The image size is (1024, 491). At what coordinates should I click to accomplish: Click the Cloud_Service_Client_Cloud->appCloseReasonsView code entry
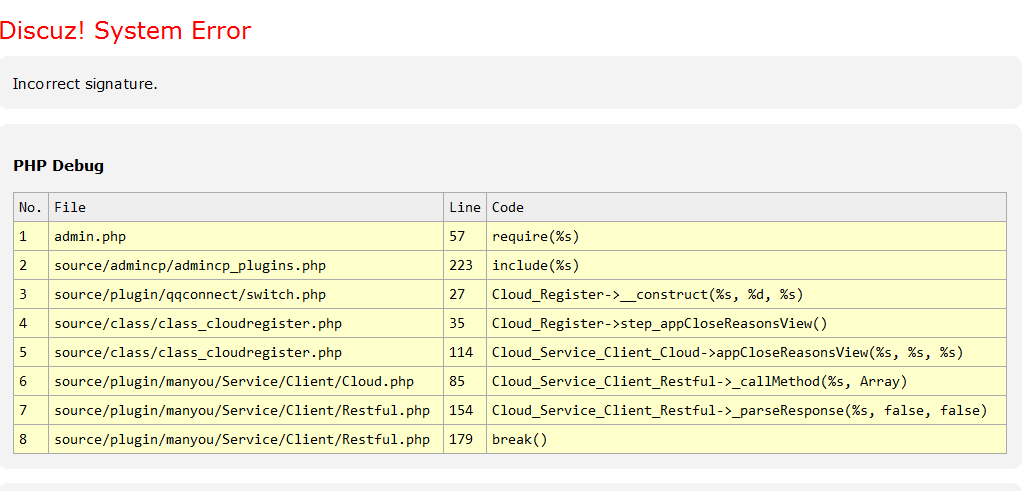click(x=727, y=353)
